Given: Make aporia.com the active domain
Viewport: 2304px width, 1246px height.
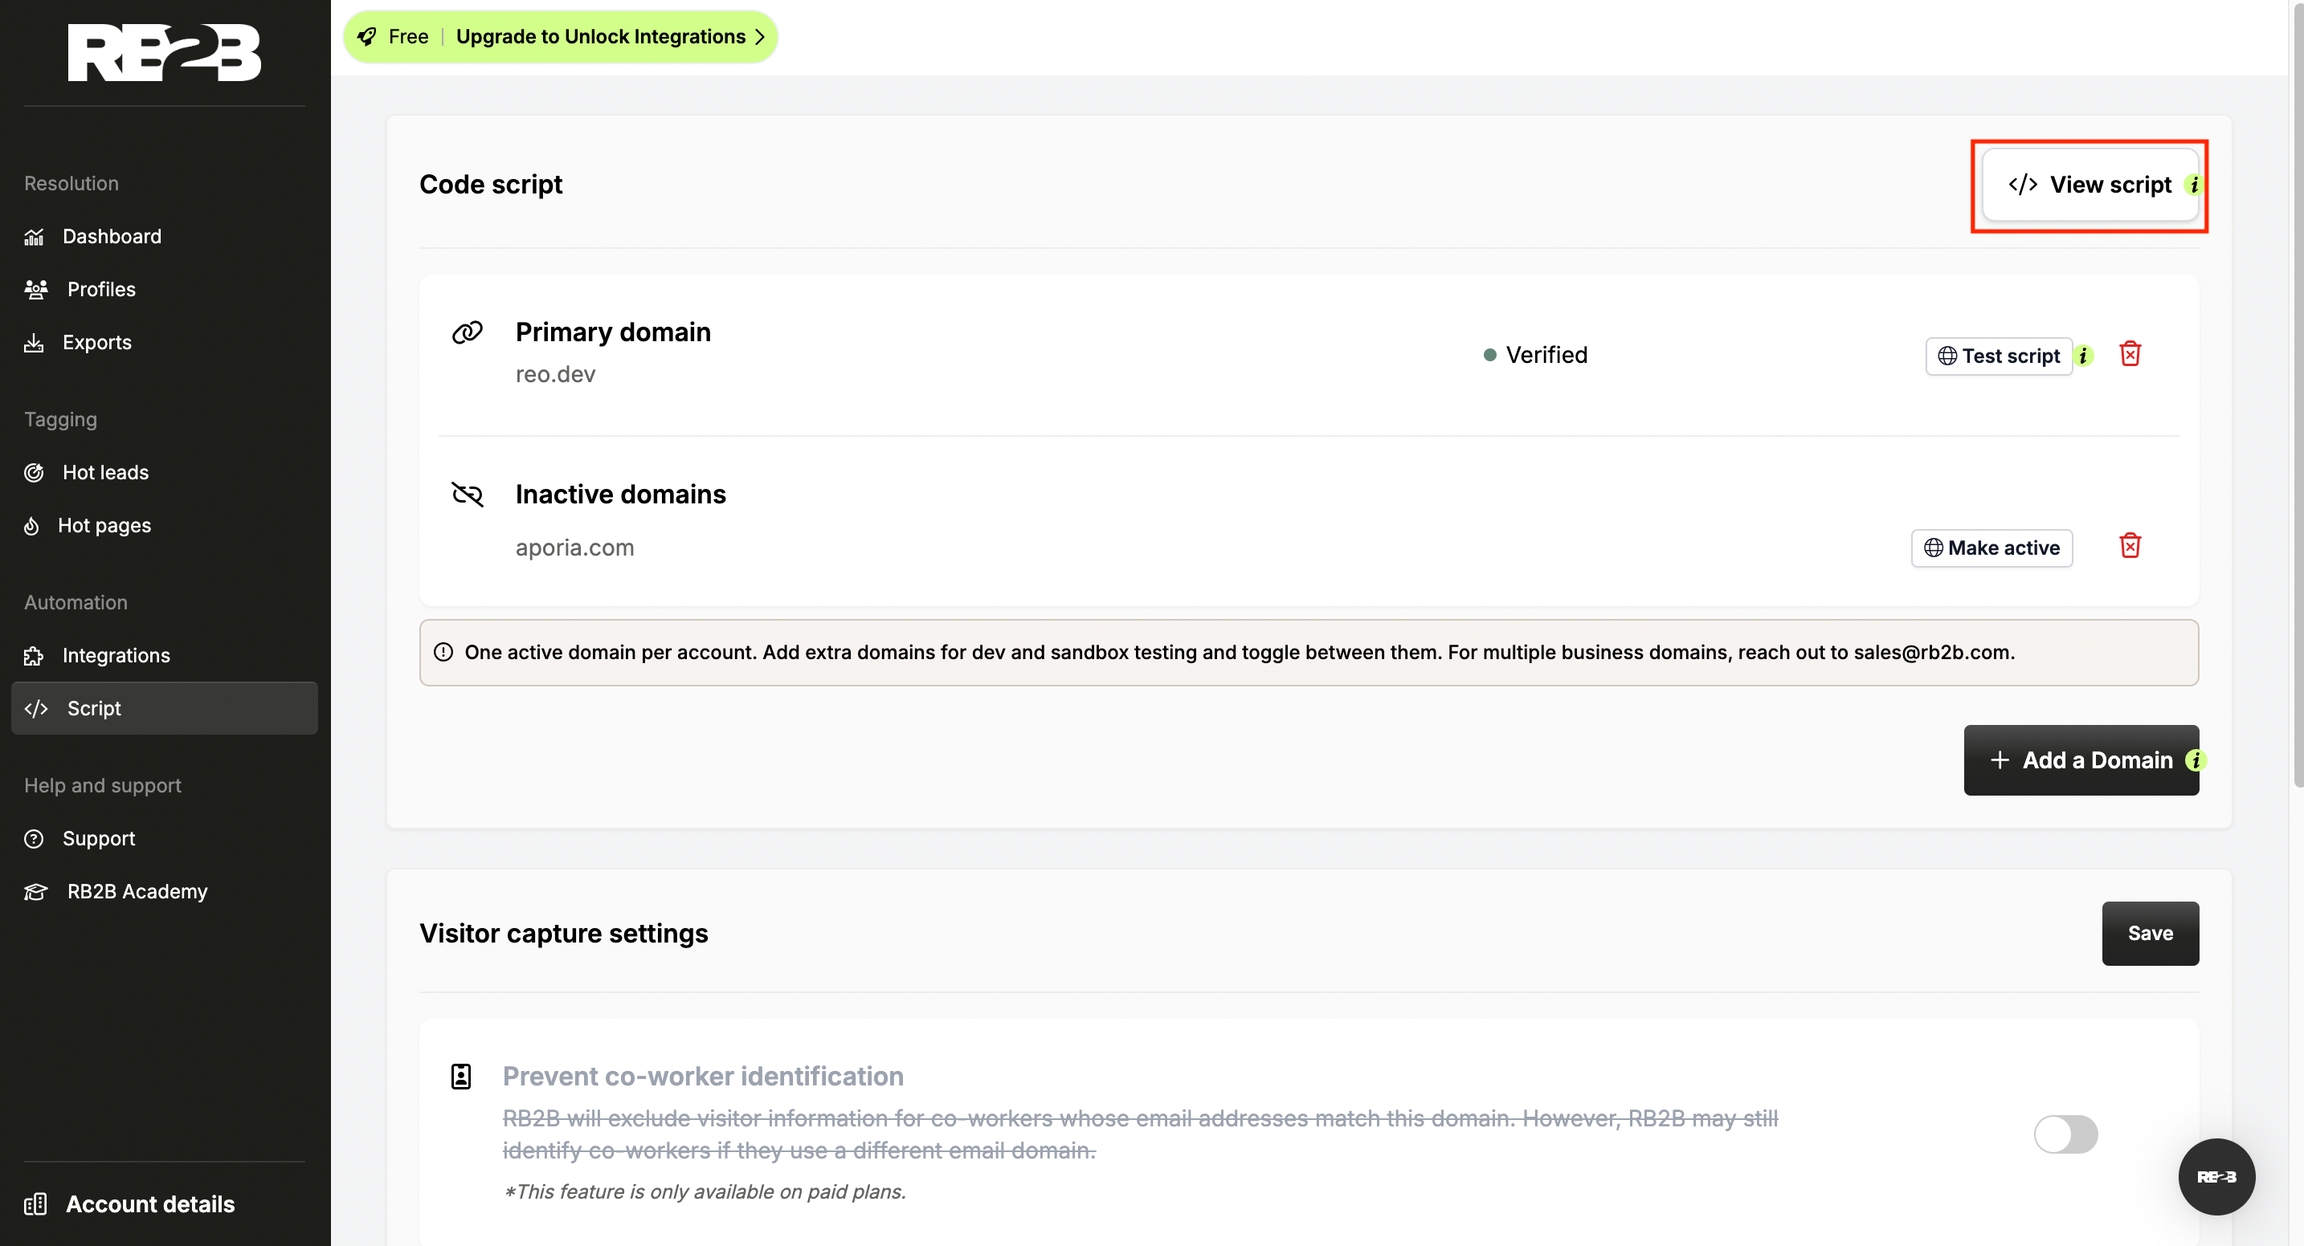Looking at the screenshot, I should pos(1991,548).
